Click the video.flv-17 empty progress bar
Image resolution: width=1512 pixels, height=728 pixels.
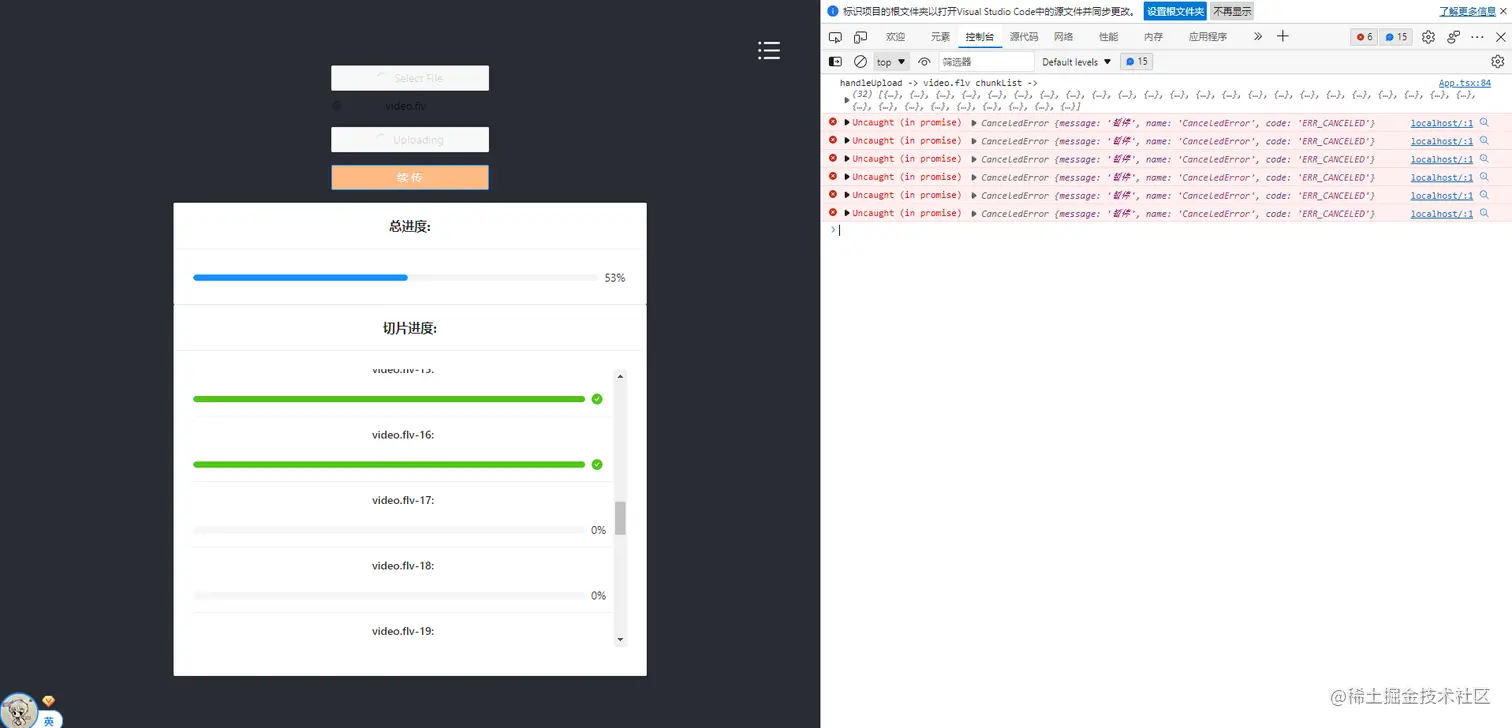(389, 530)
